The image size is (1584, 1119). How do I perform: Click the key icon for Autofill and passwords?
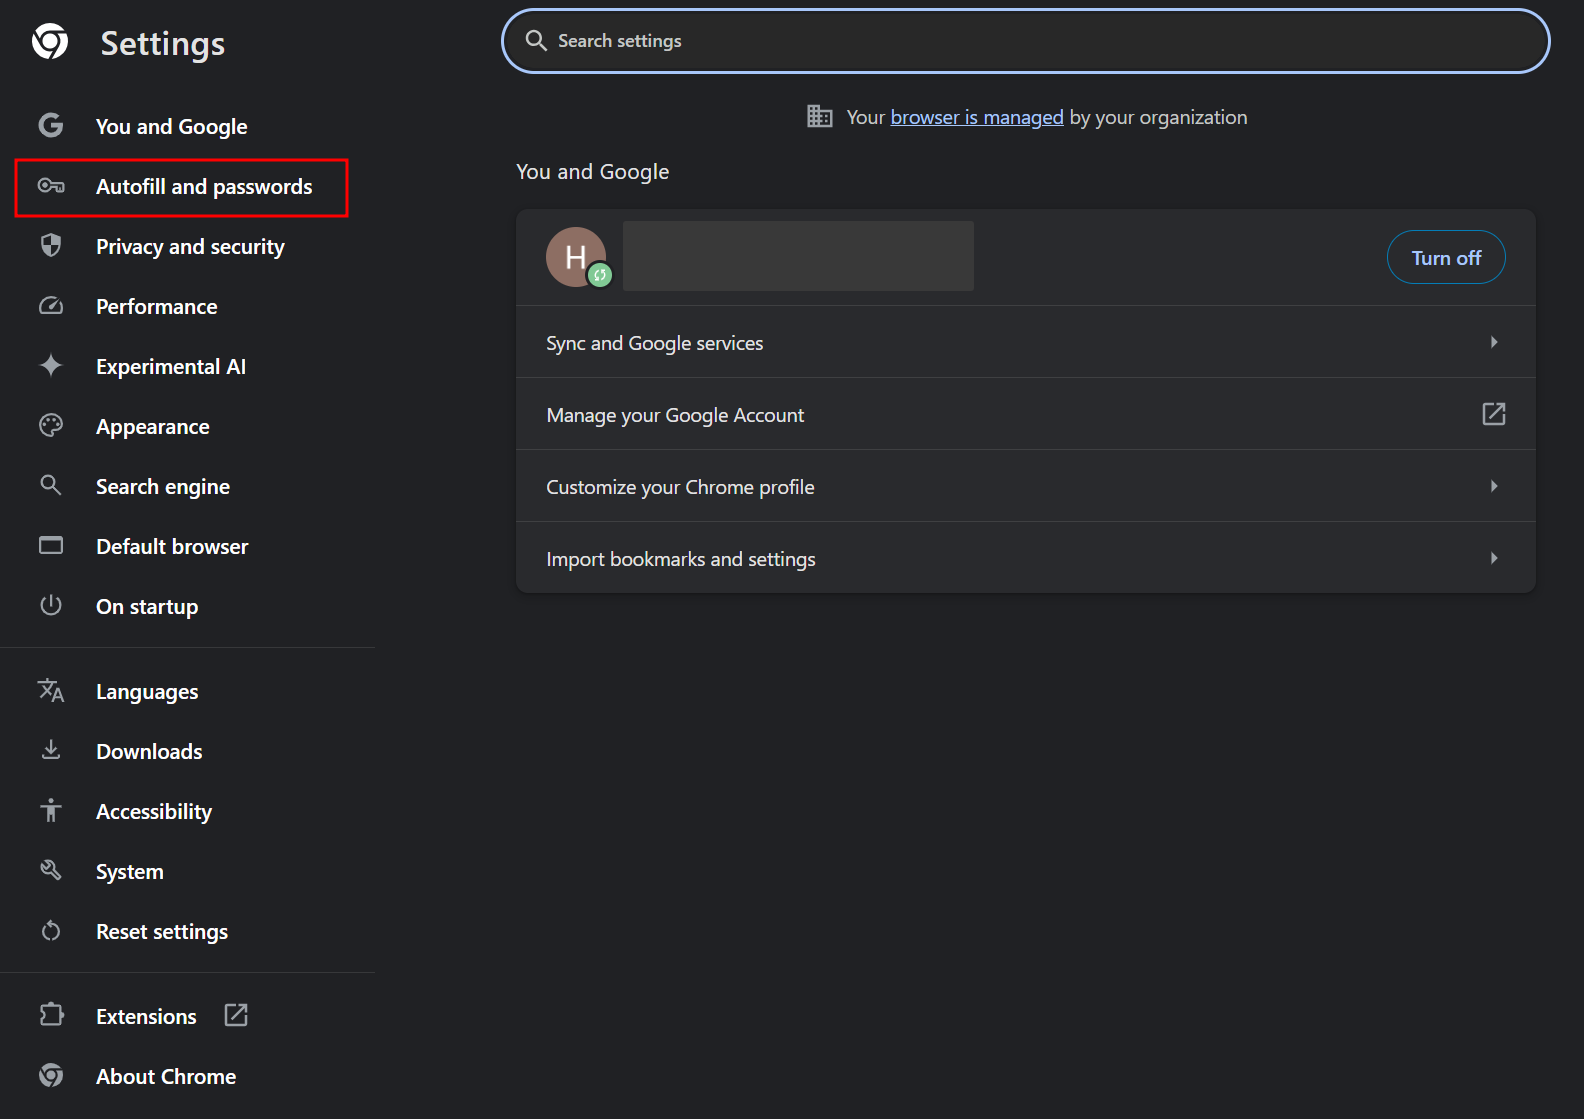(x=51, y=186)
